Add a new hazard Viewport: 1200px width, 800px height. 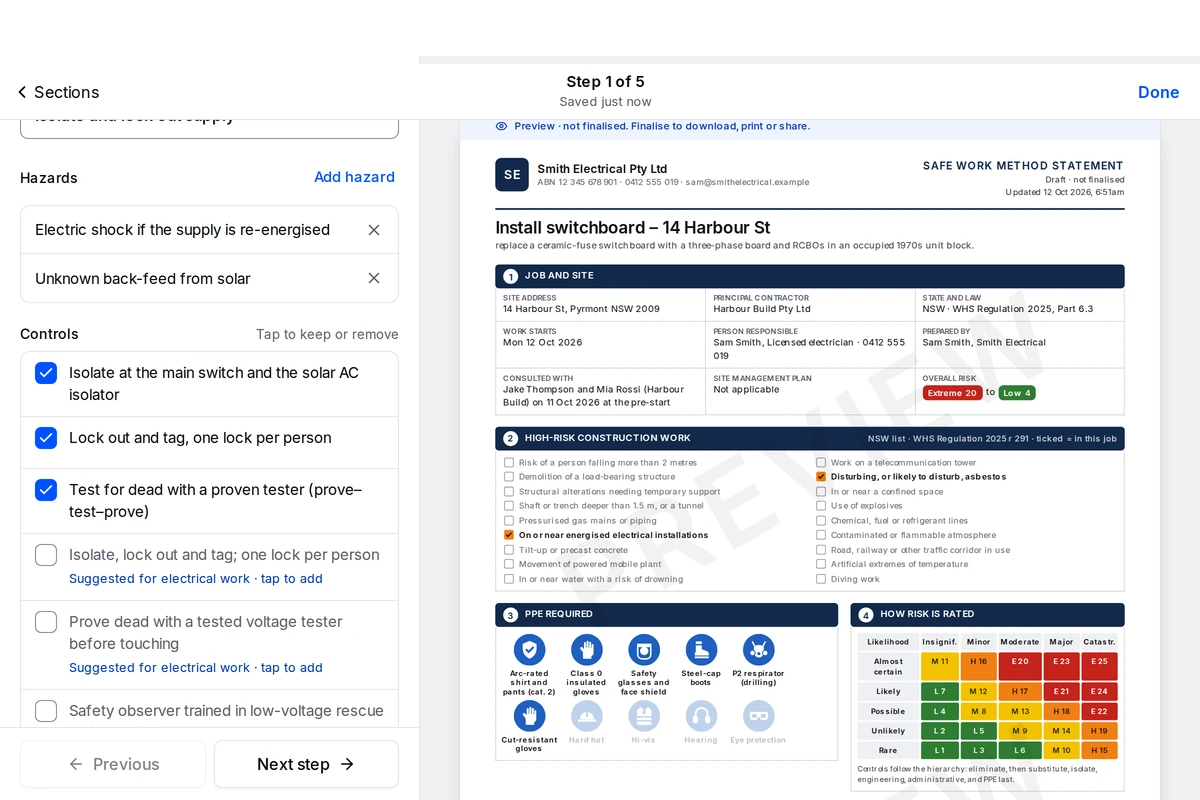click(x=354, y=177)
